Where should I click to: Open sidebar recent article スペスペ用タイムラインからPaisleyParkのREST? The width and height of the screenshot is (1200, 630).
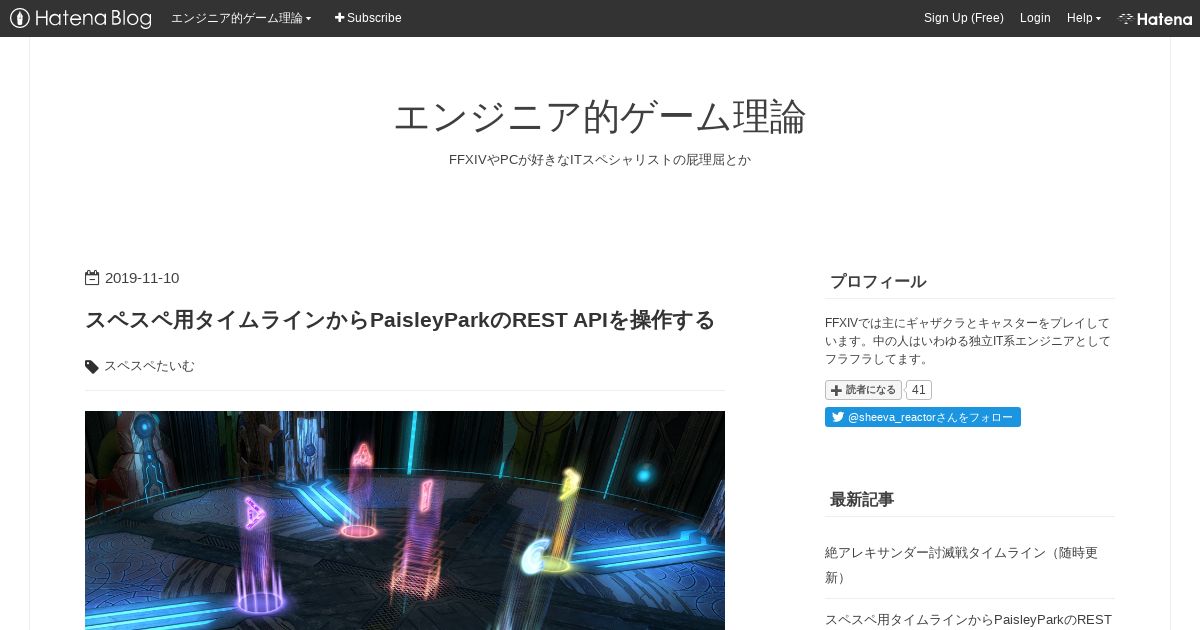pos(968,620)
